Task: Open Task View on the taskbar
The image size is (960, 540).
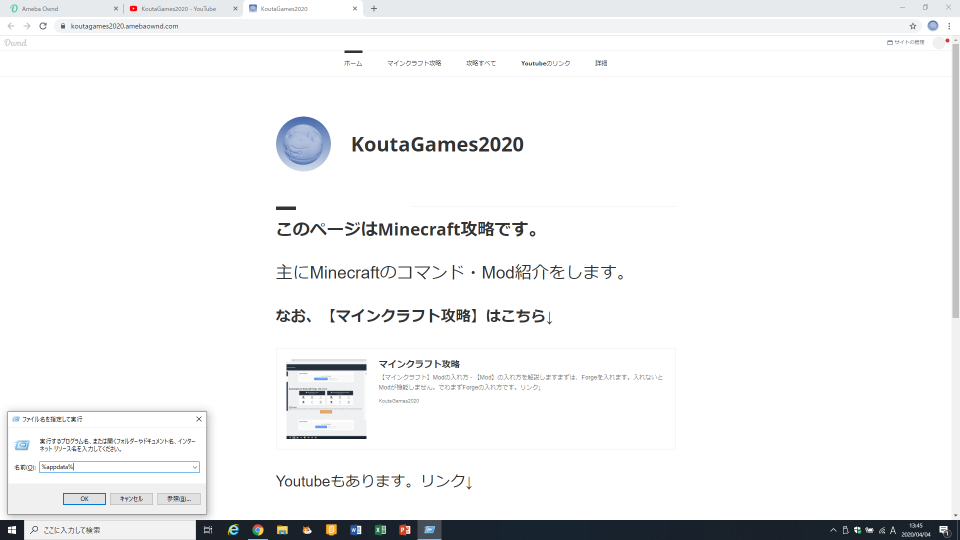Action: coord(208,530)
